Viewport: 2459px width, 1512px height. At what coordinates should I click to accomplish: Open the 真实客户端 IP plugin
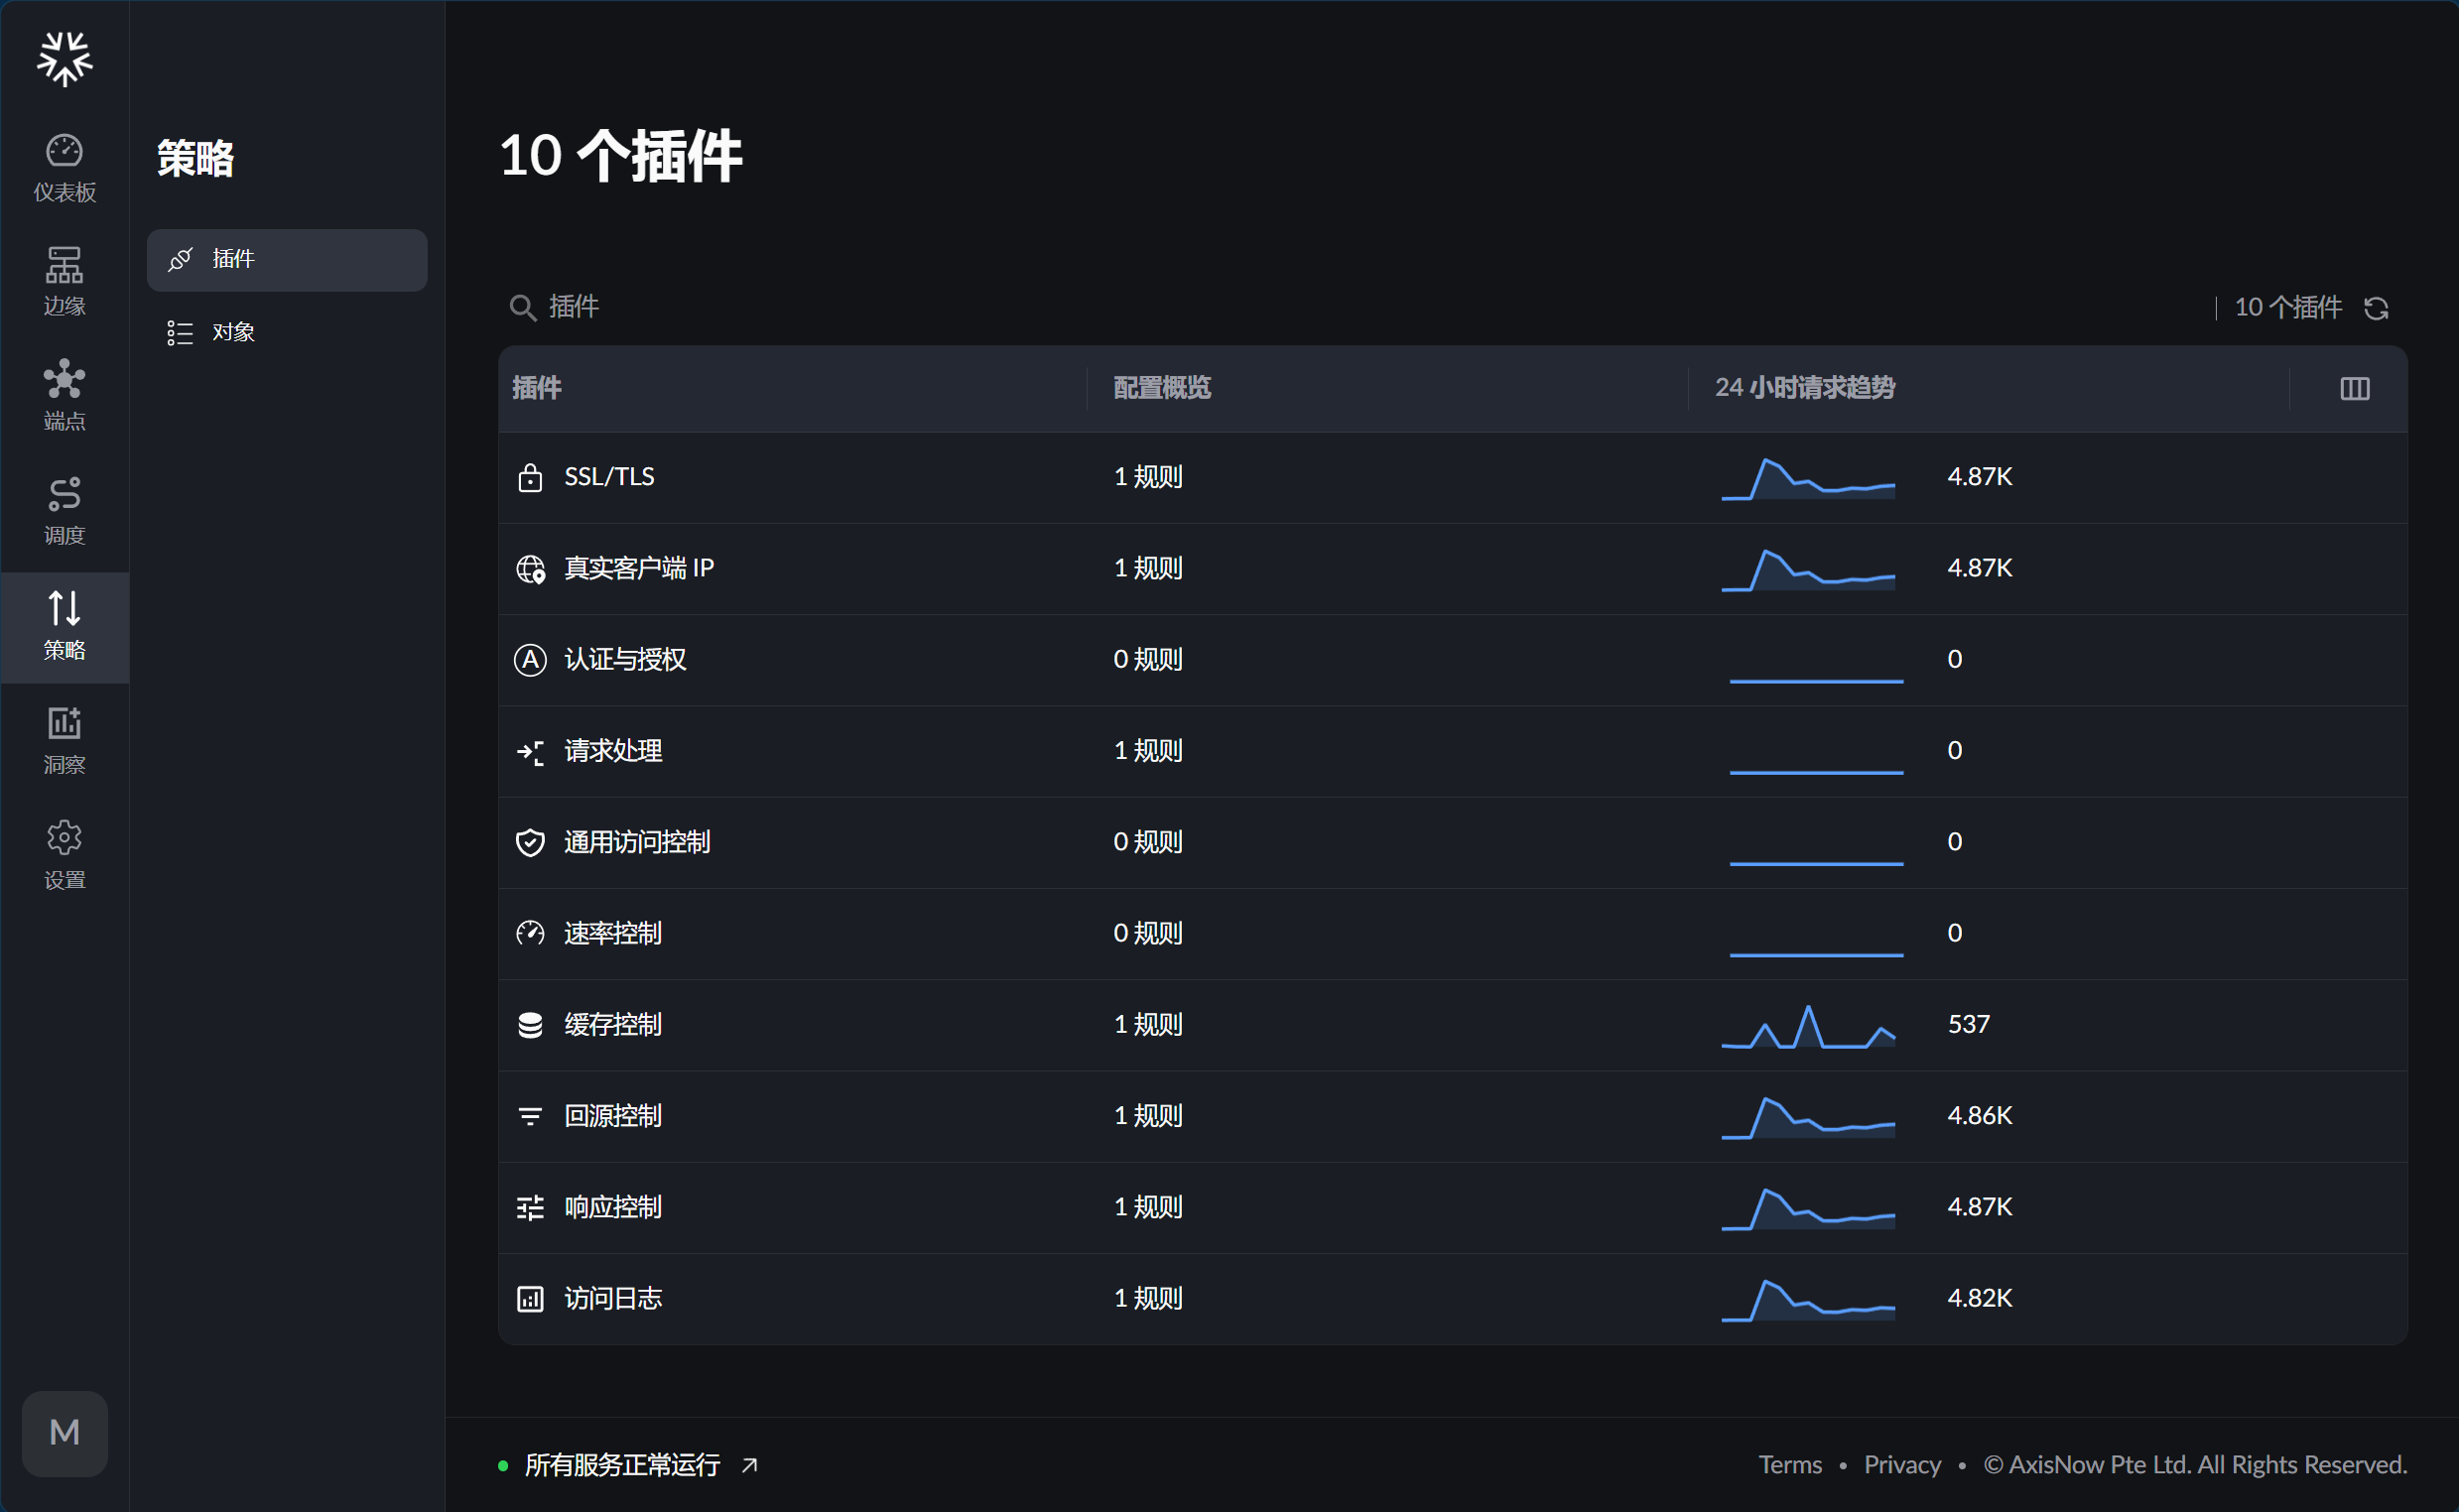coord(639,568)
